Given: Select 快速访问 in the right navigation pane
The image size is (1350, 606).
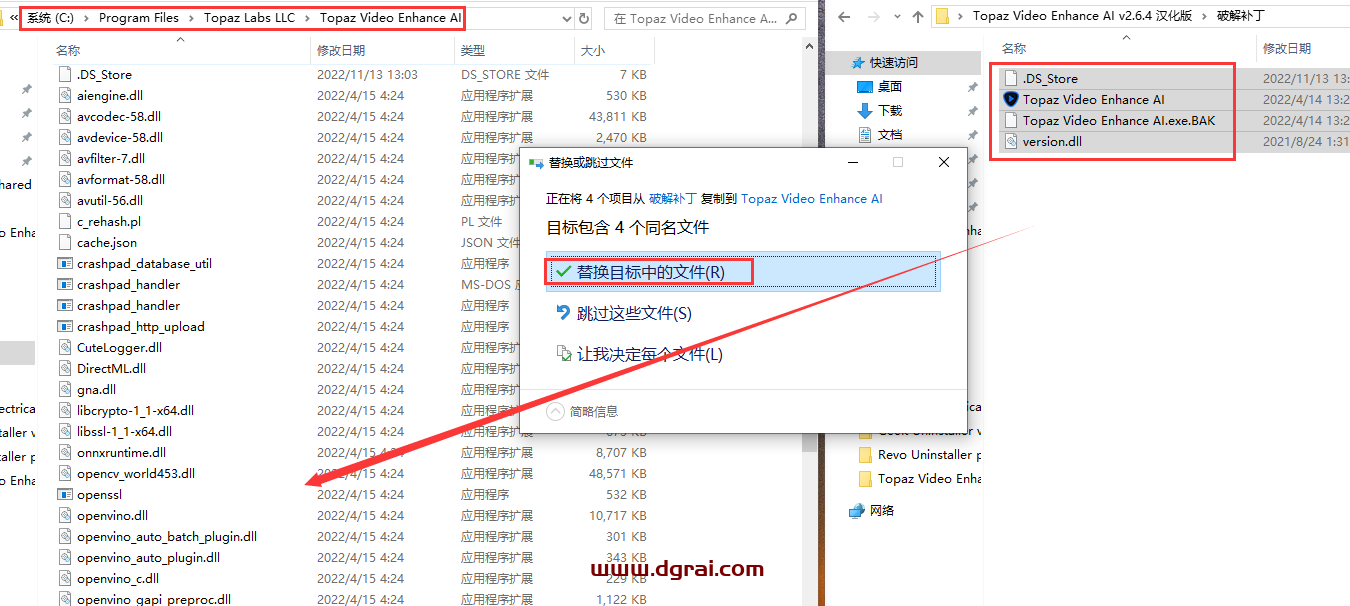Looking at the screenshot, I should pos(893,62).
